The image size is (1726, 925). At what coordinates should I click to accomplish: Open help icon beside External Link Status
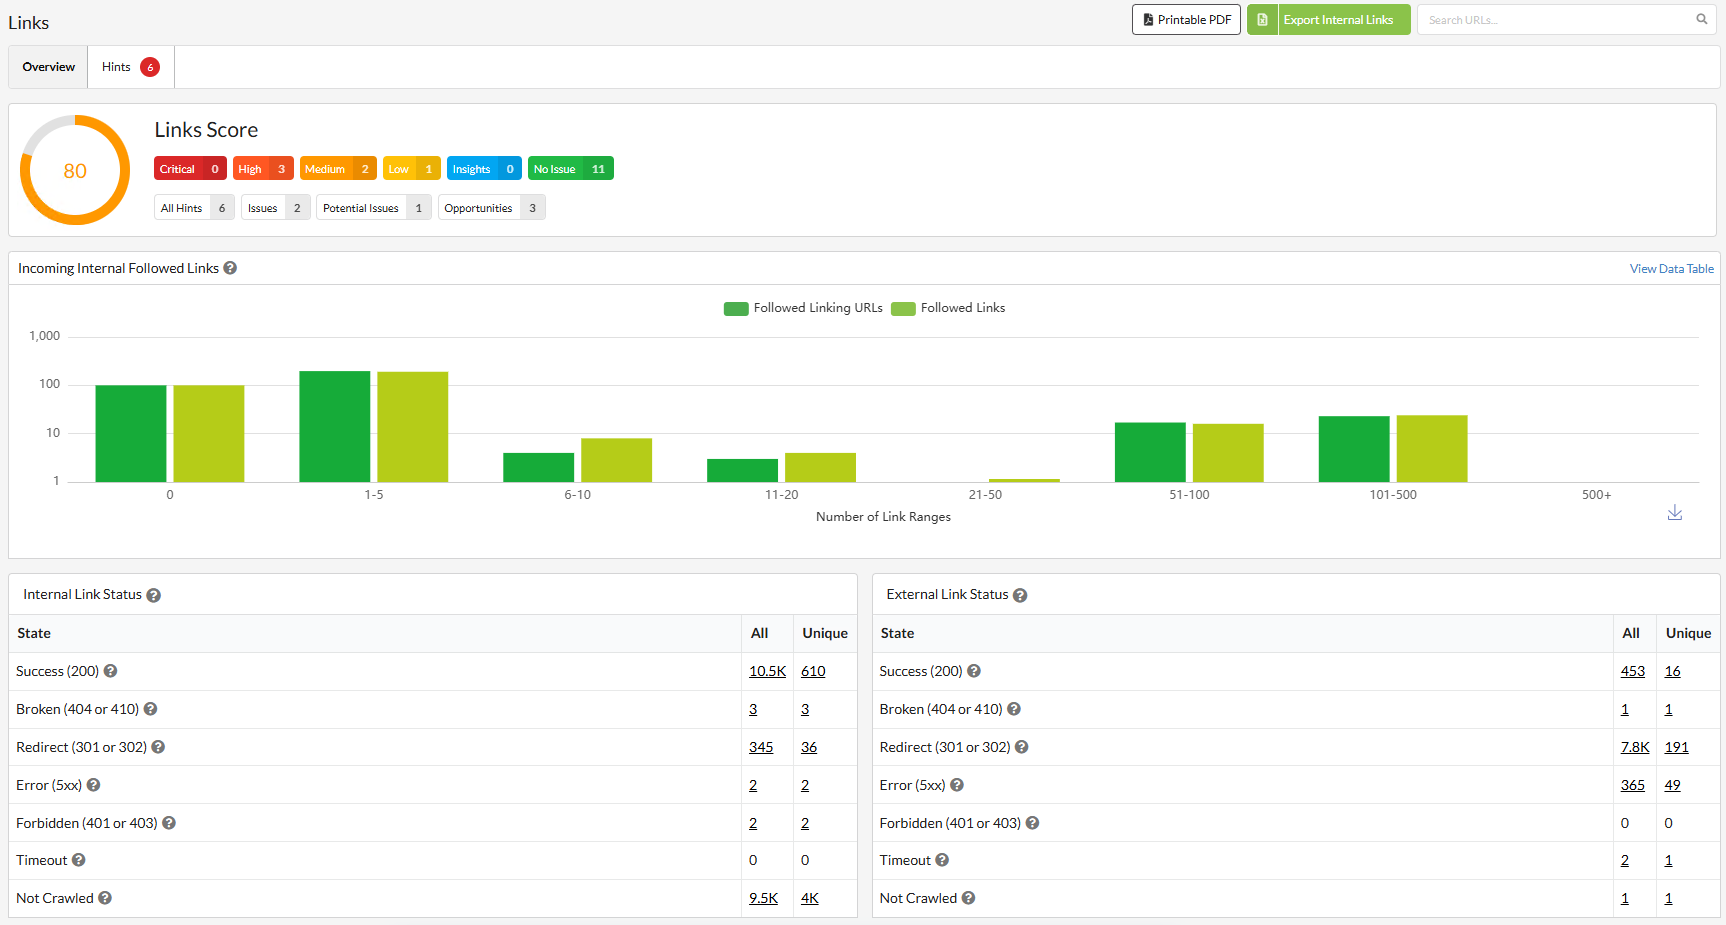click(x=1020, y=595)
